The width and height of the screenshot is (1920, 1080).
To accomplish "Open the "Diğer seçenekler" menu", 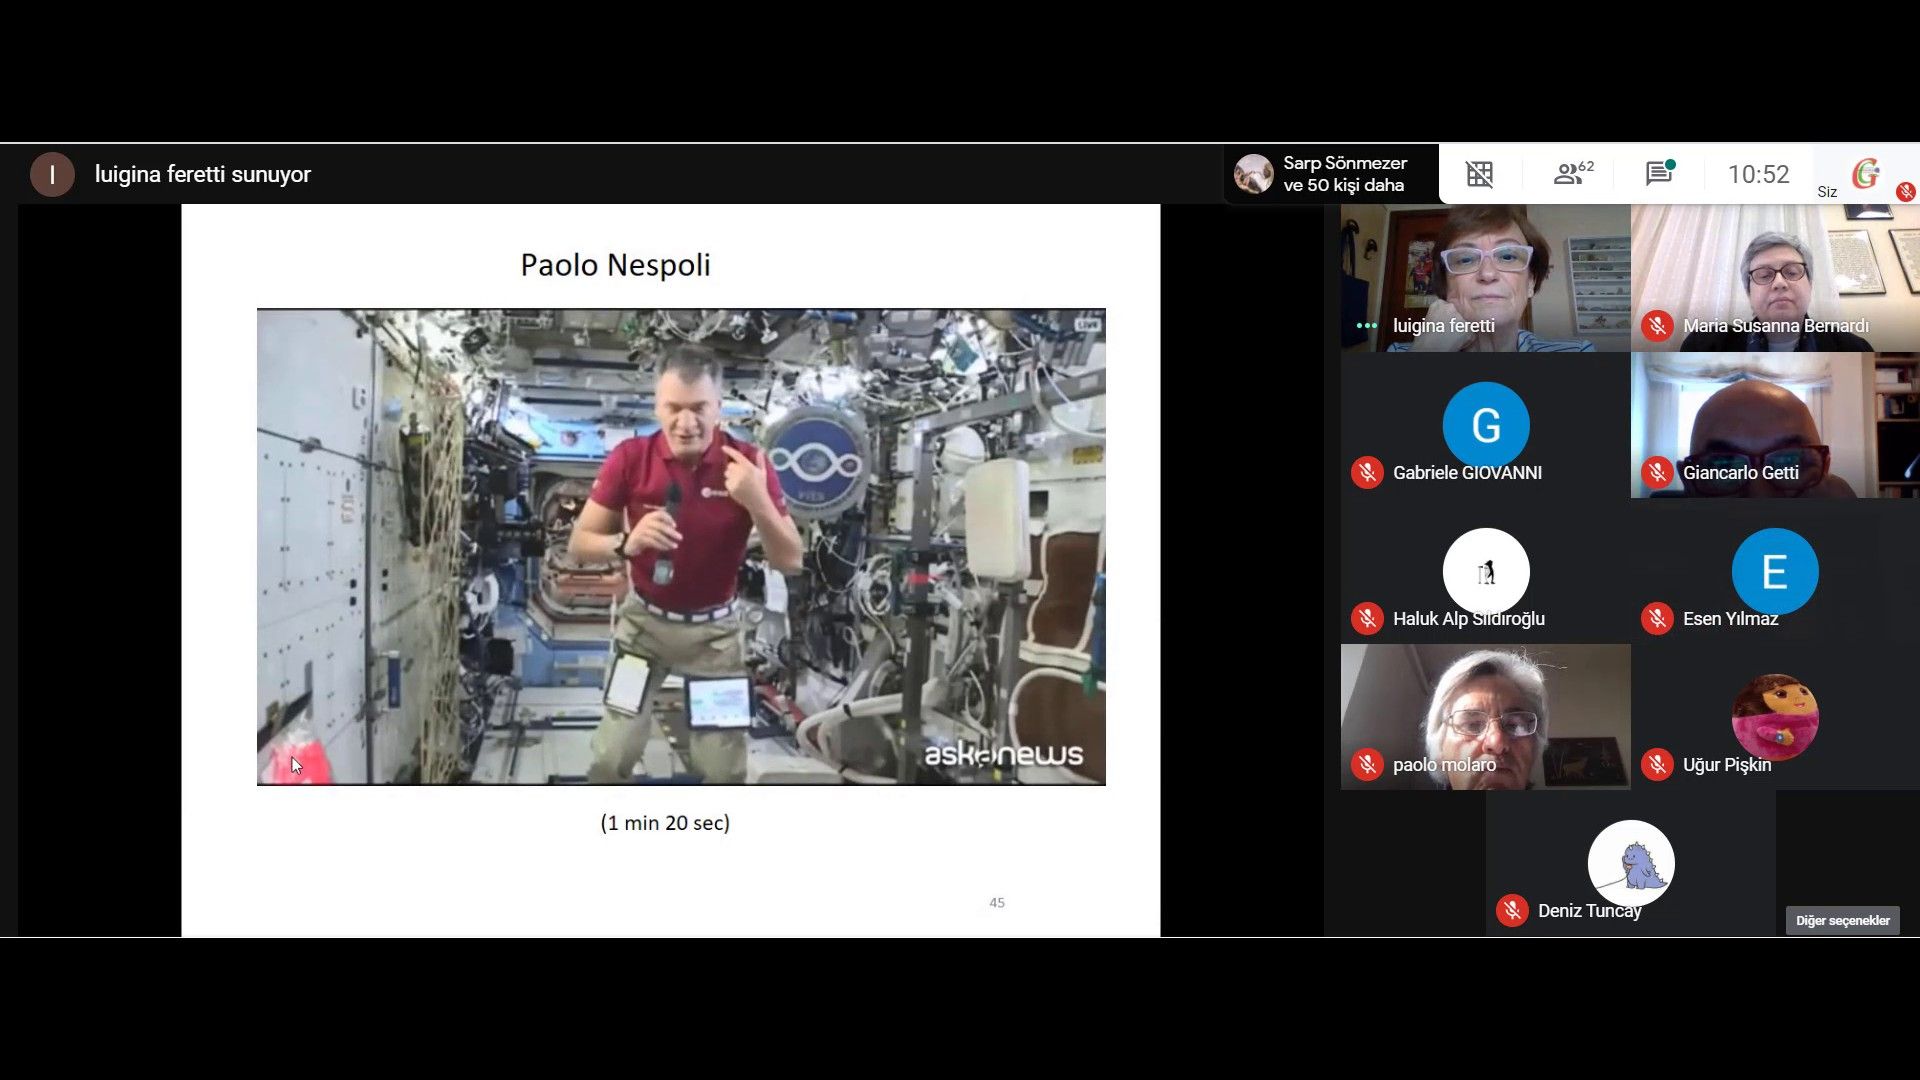I will [1842, 920].
